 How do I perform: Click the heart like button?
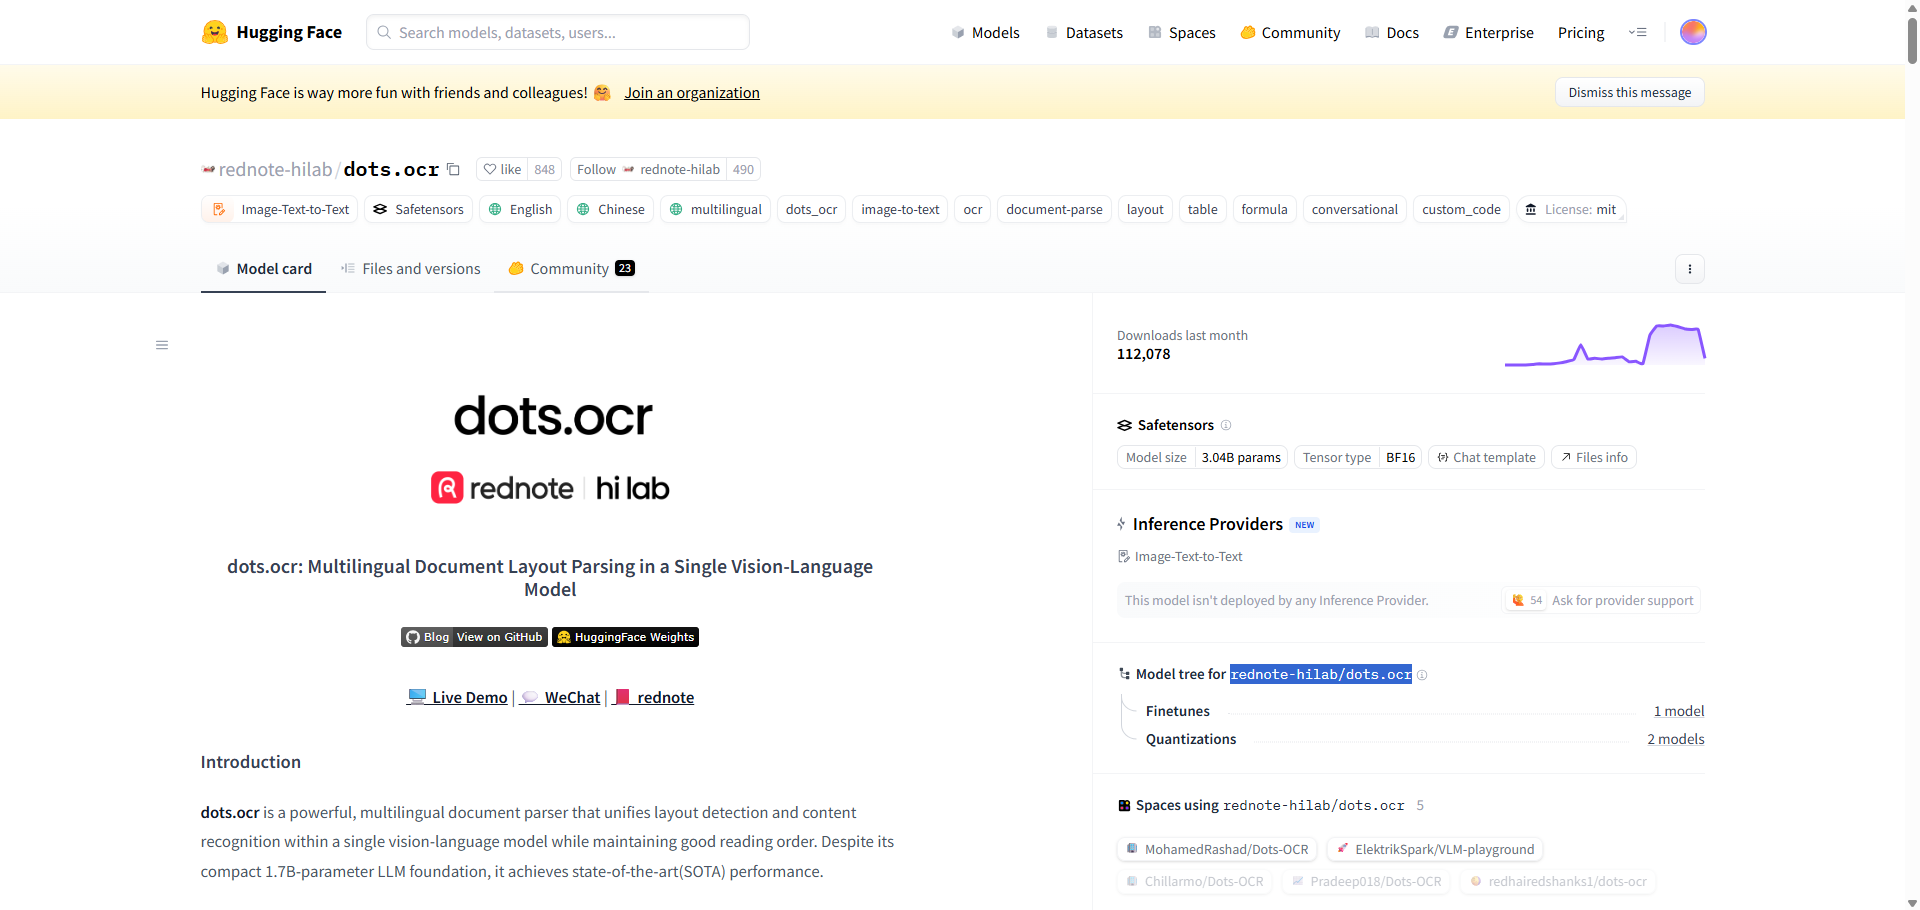click(503, 169)
